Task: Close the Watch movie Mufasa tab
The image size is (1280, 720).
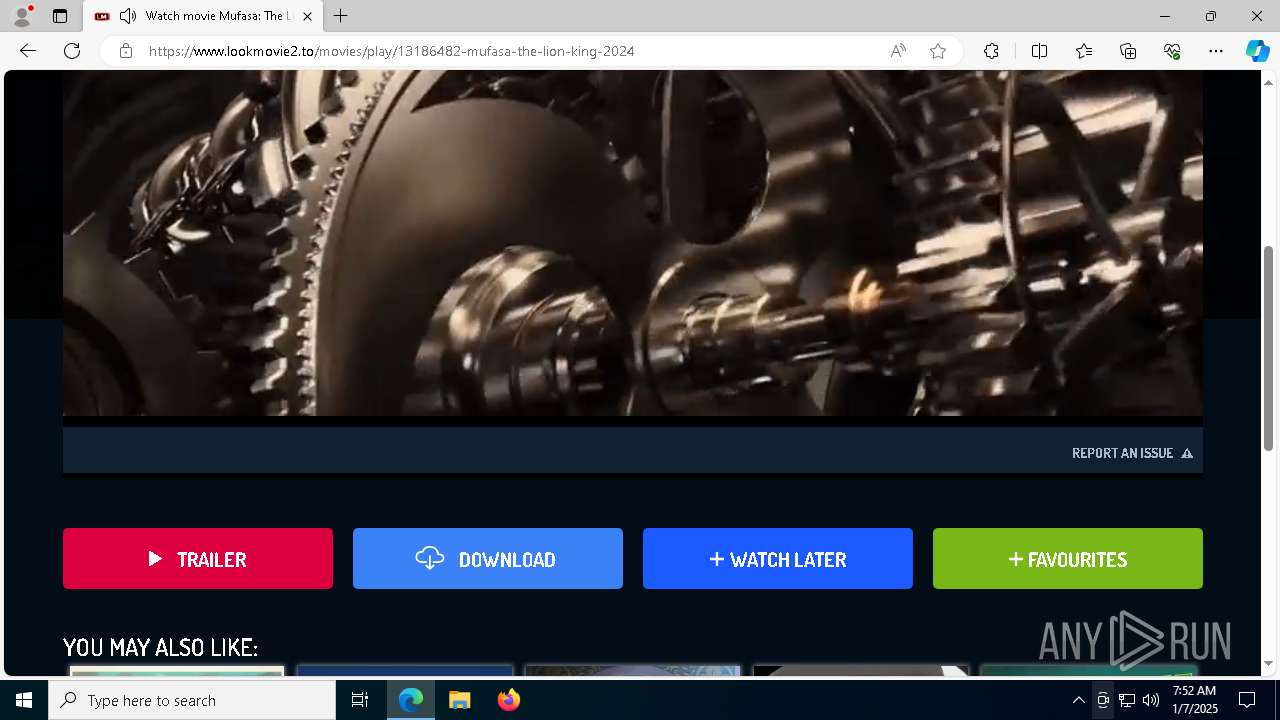Action: click(307, 16)
